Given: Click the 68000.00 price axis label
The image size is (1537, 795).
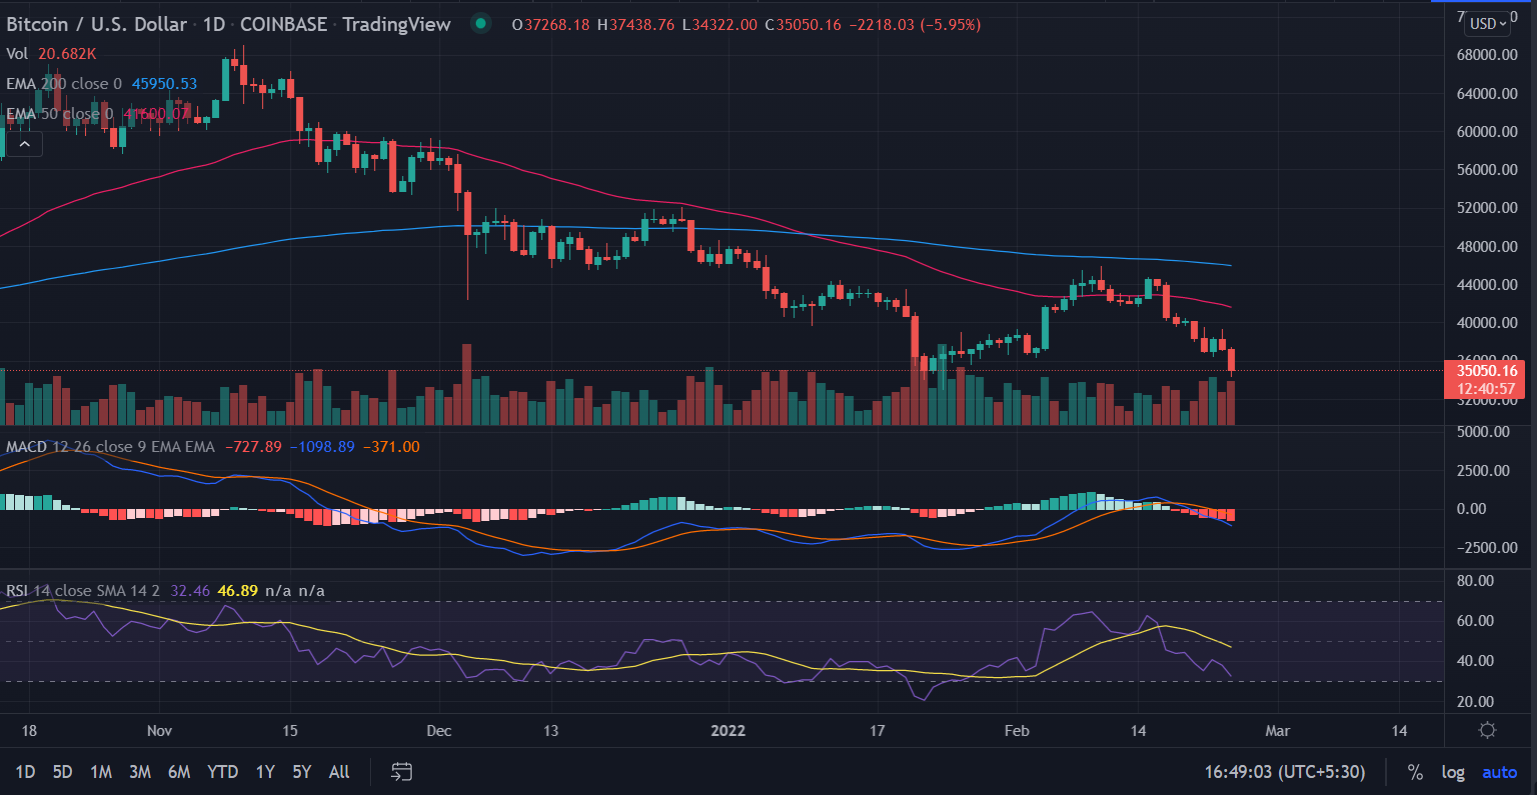Looking at the screenshot, I should 1487,55.
